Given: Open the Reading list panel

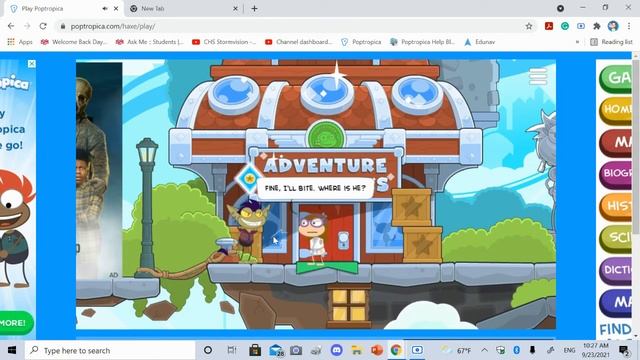Looking at the screenshot, I should coord(611,42).
